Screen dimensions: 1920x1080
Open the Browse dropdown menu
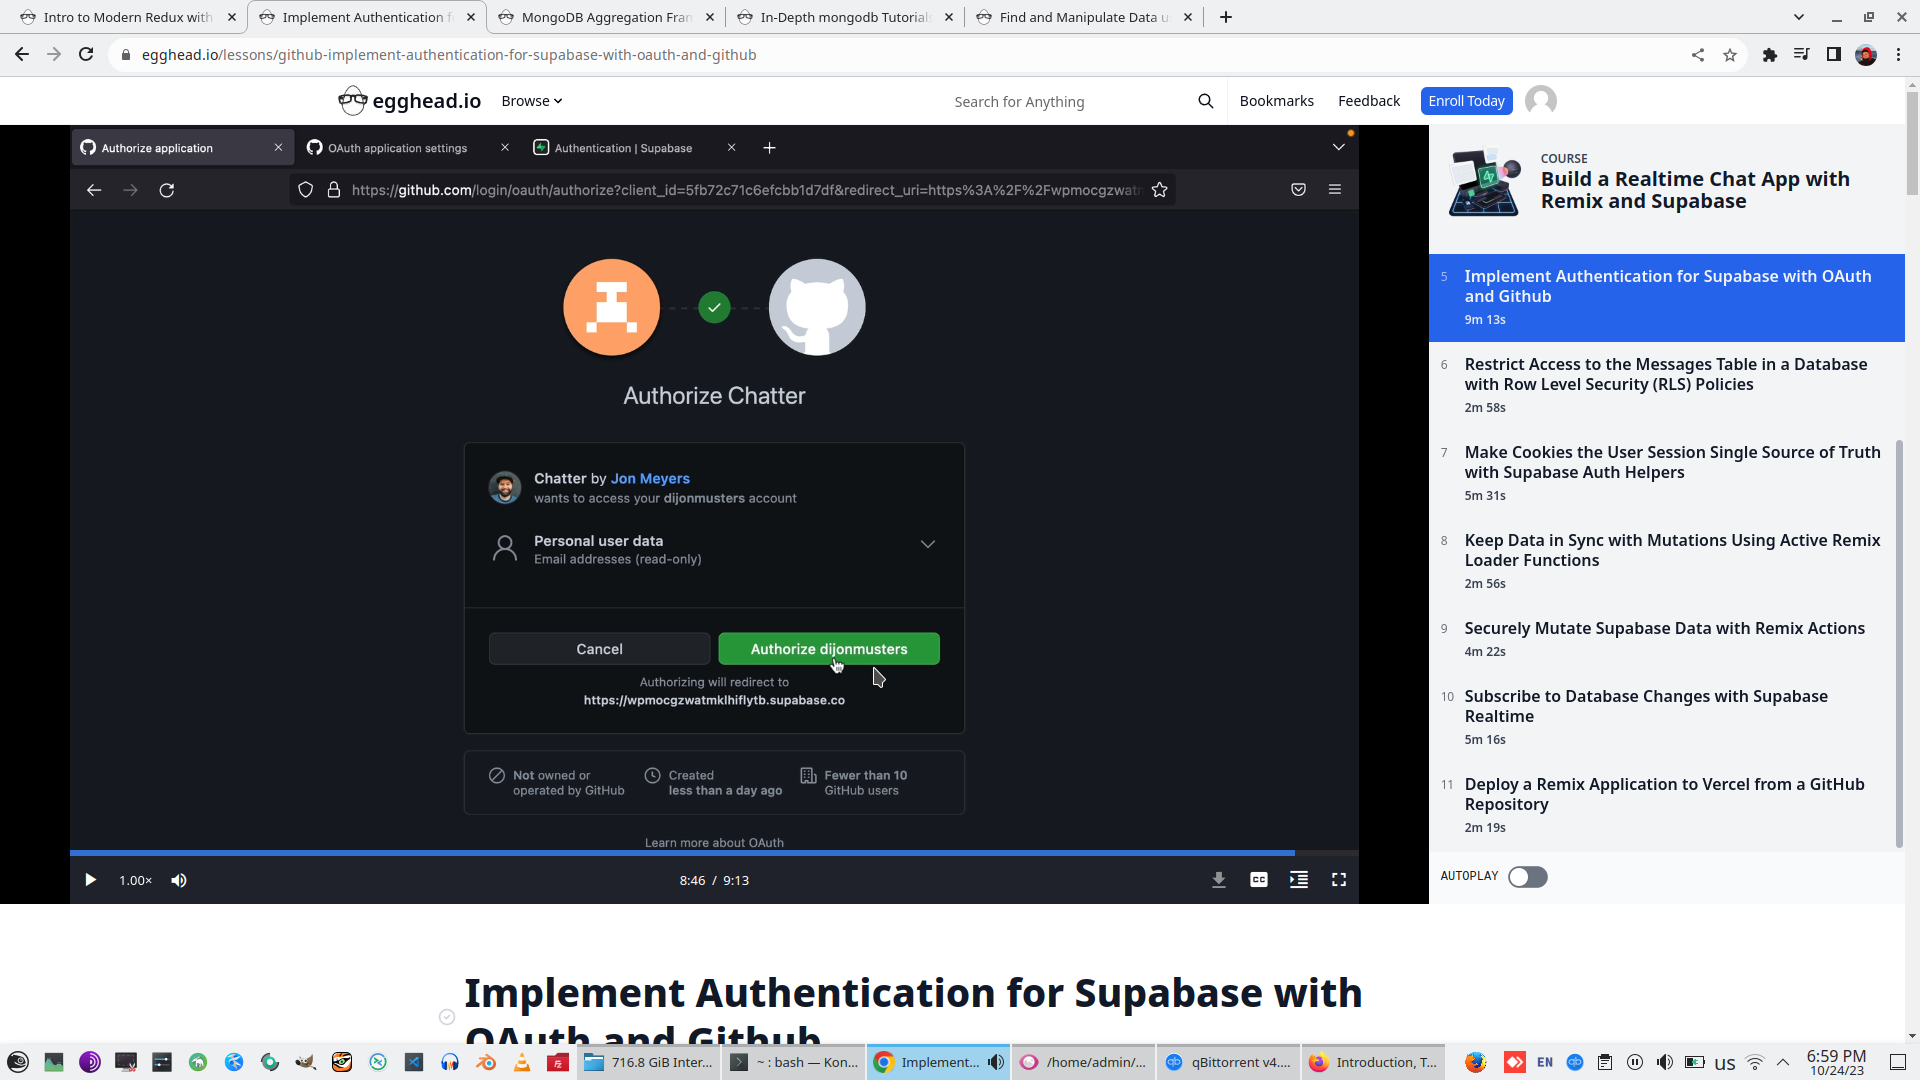531,101
